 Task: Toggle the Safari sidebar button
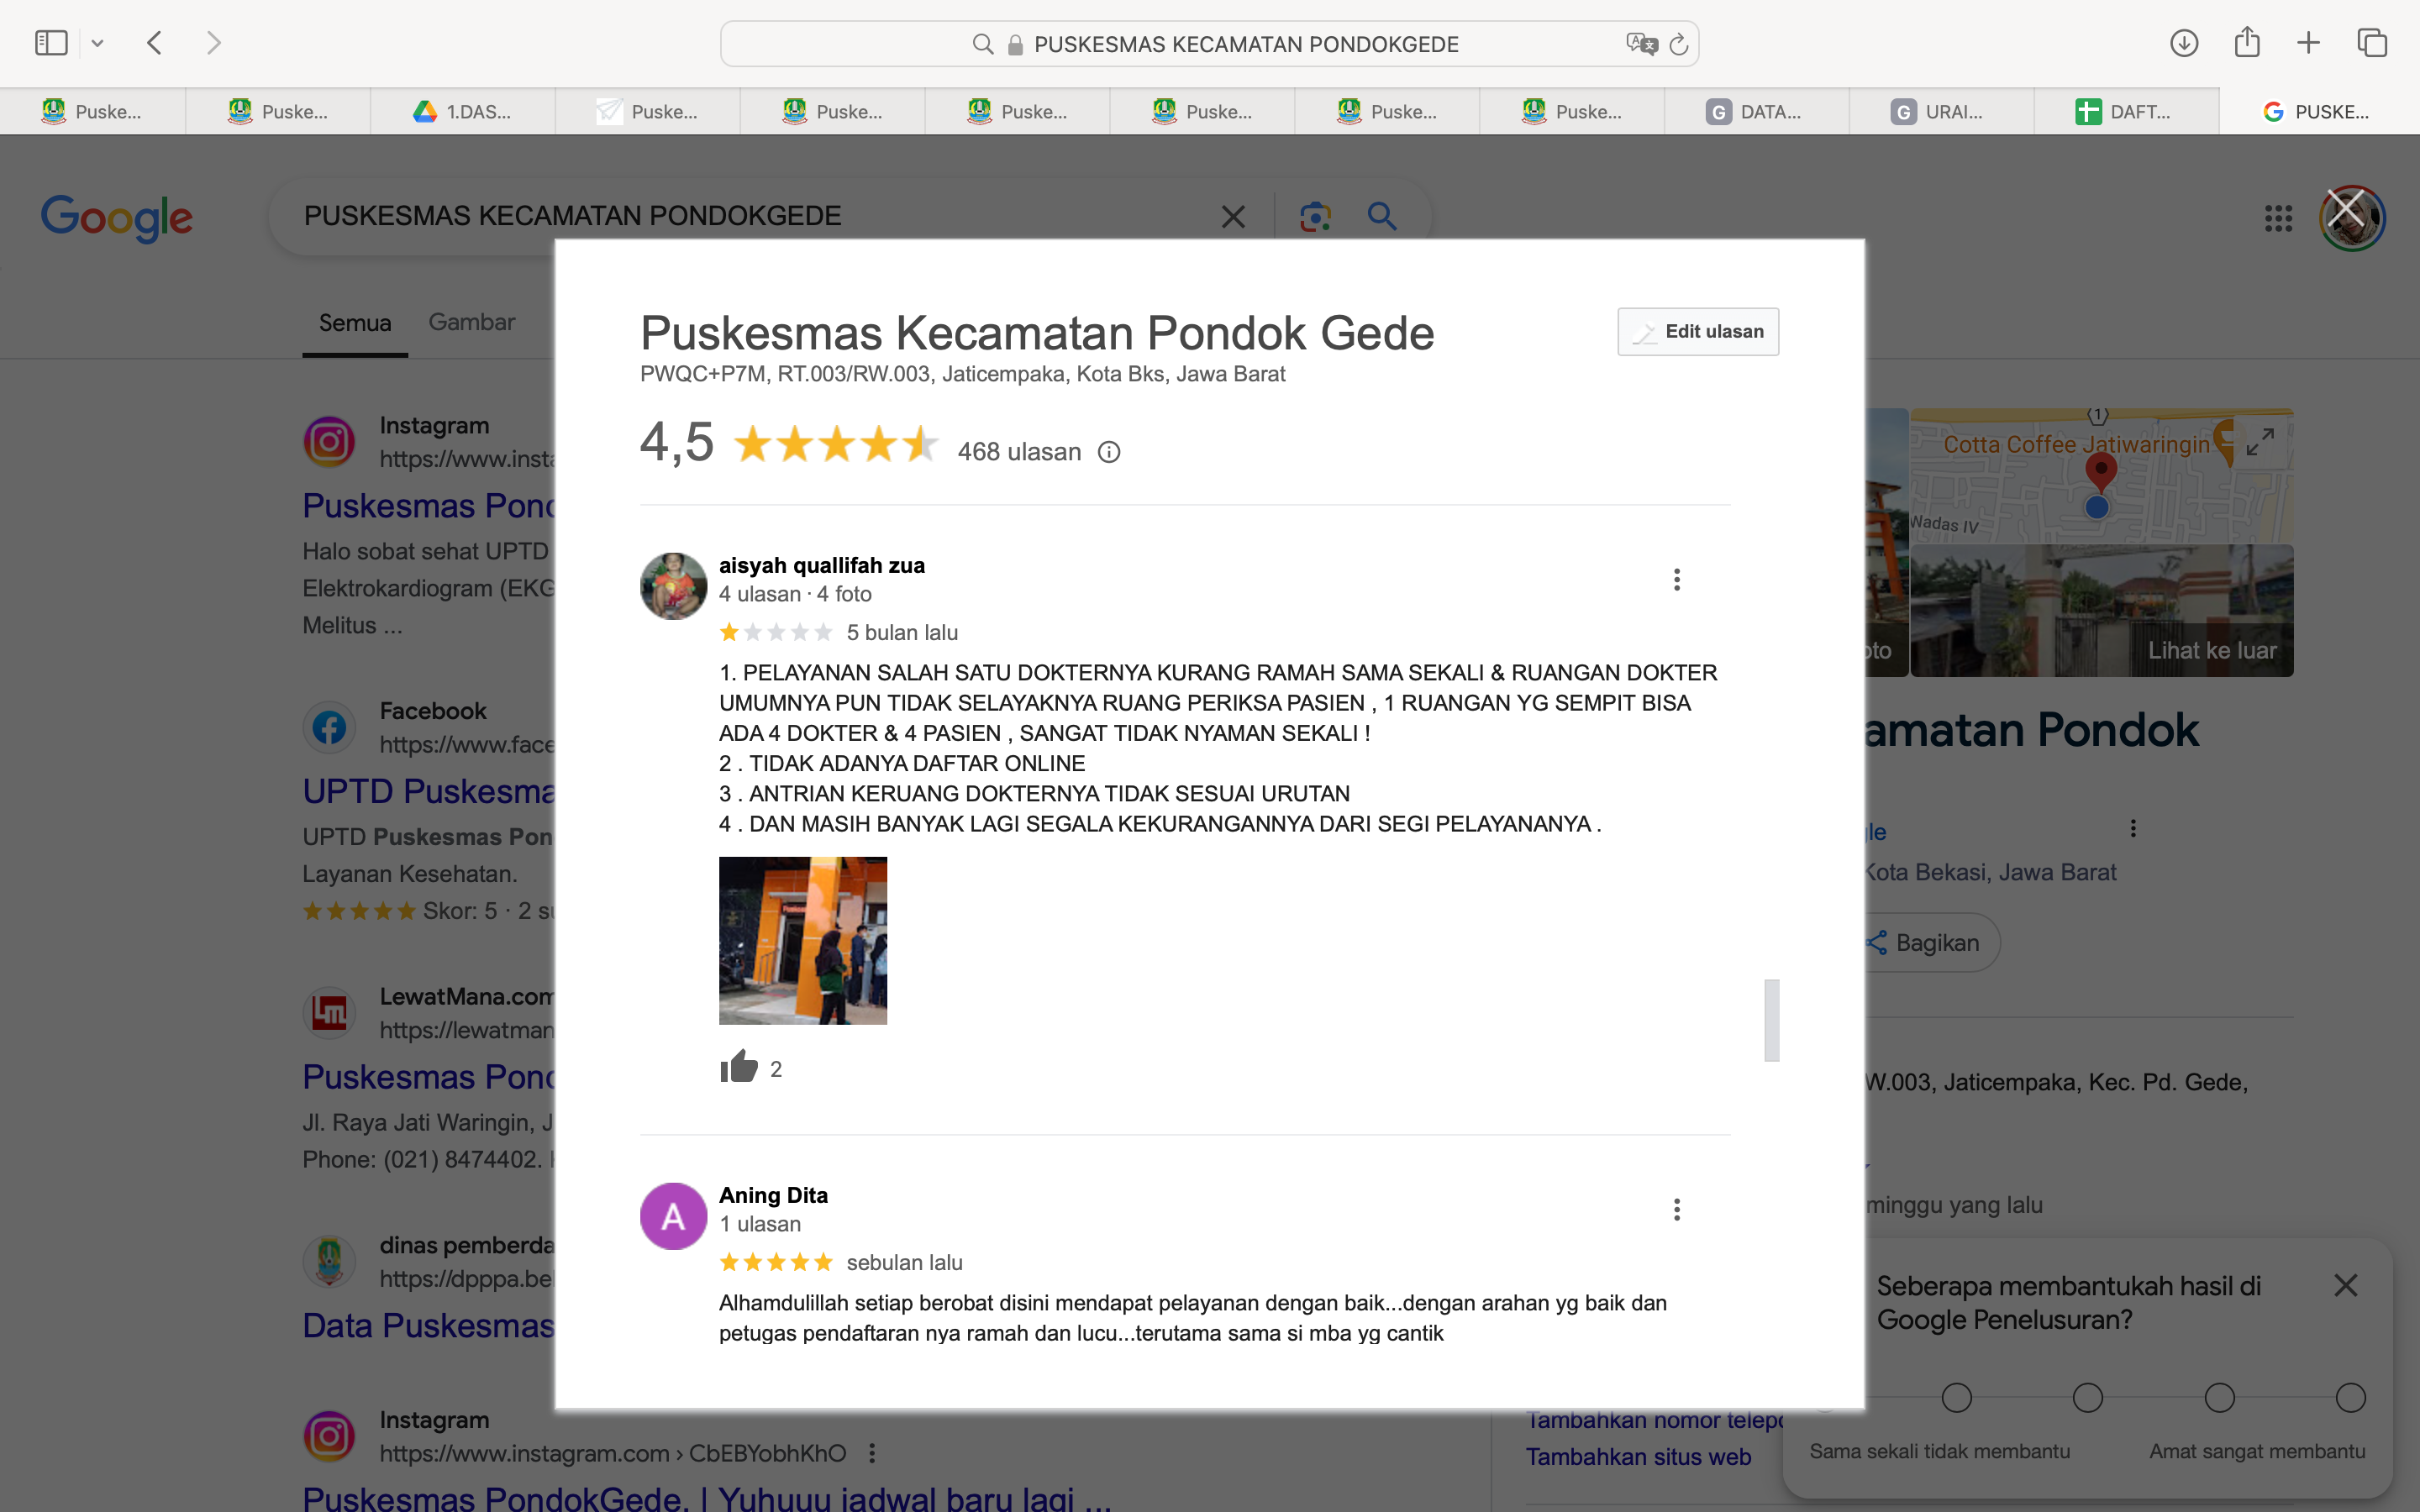(x=51, y=43)
